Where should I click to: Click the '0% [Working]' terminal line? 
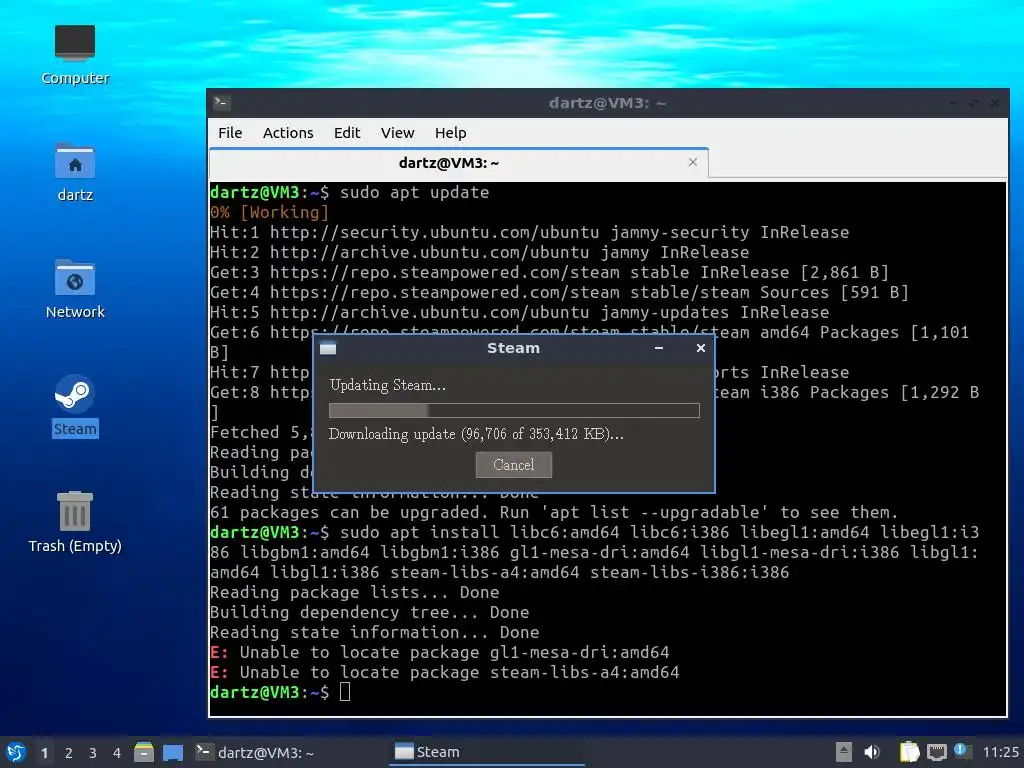point(269,212)
